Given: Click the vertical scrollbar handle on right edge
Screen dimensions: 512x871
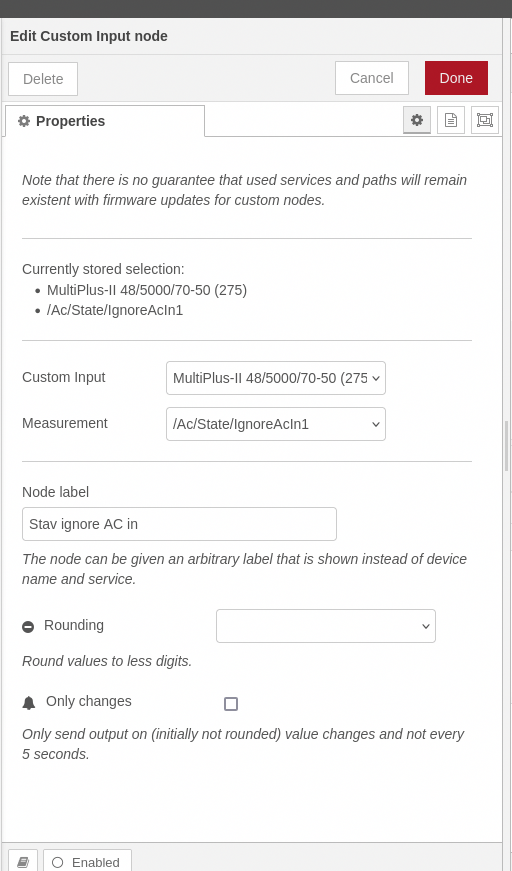Looking at the screenshot, I should click(x=506, y=445).
